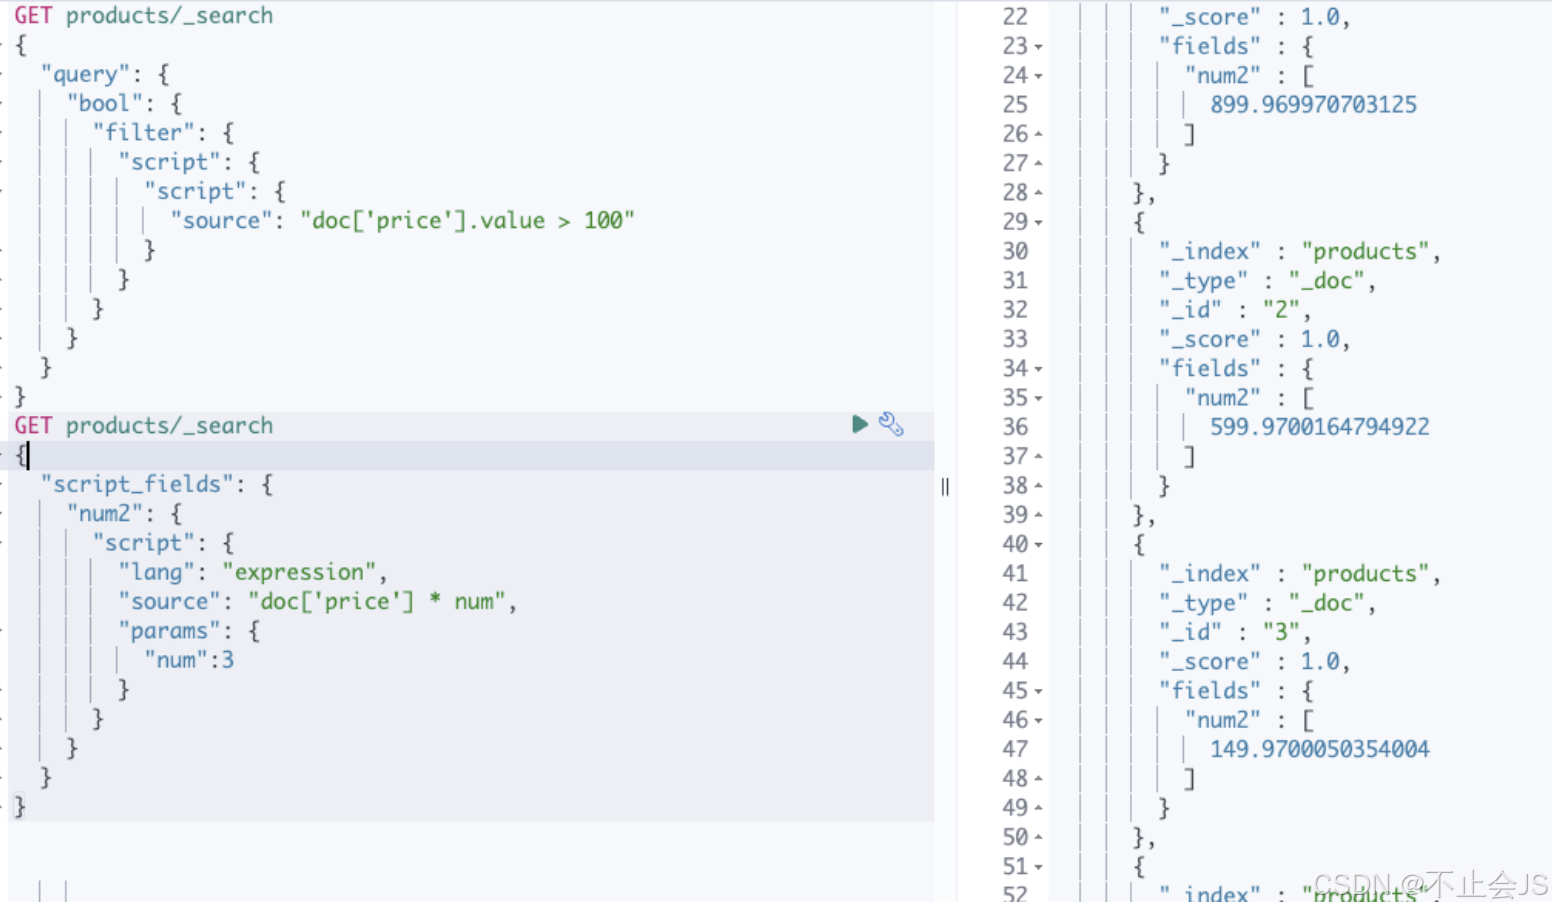Click "_type" : "_doc" on output line 42
The height and width of the screenshot is (912, 1552).
click(1267, 603)
